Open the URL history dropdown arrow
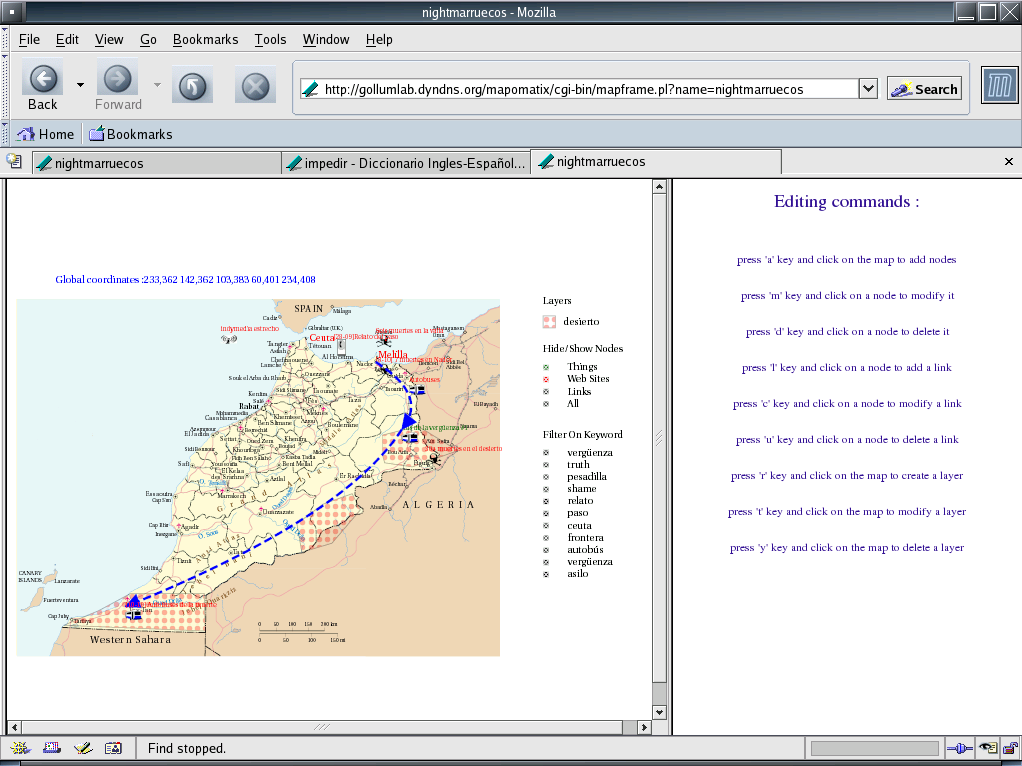Viewport: 1022px width, 766px height. pyautogui.click(x=868, y=89)
